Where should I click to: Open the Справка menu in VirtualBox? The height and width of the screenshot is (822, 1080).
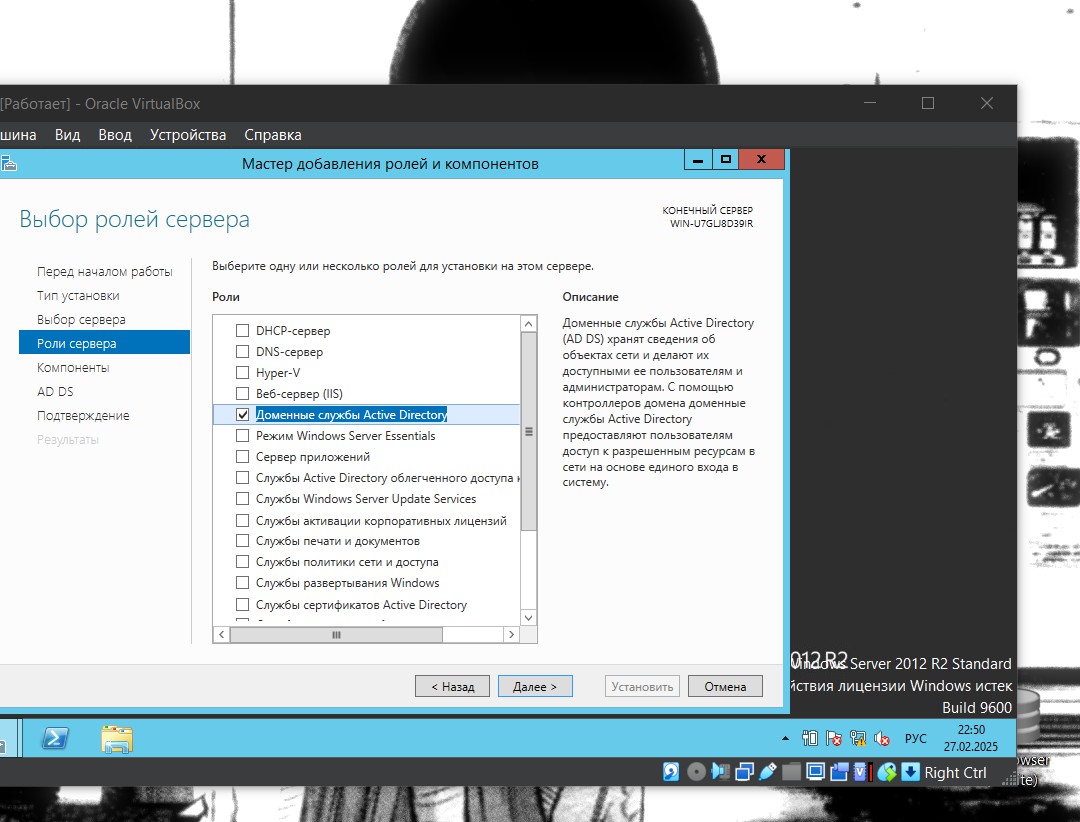pos(273,135)
